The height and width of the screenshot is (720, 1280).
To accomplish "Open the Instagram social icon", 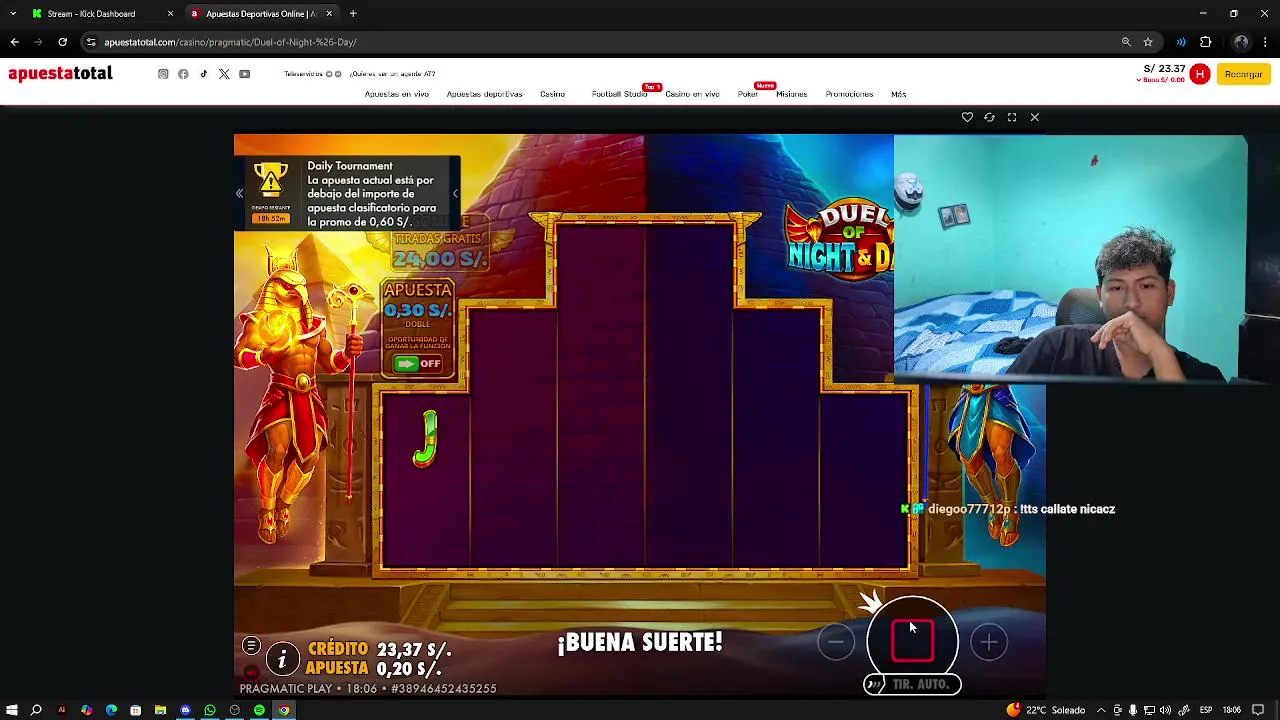I will (x=163, y=74).
